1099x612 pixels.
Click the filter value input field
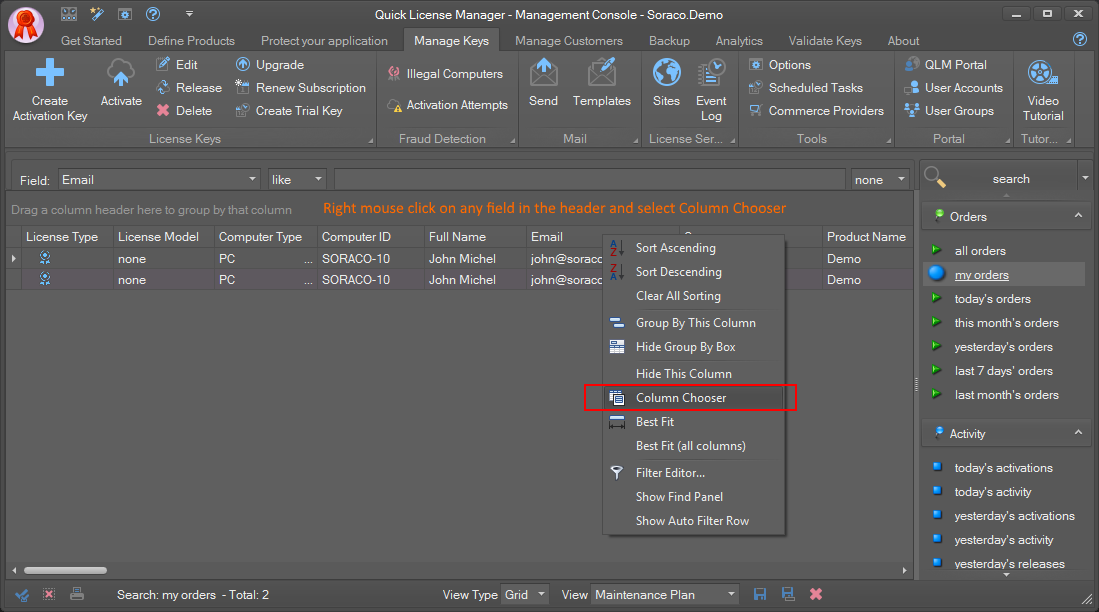point(589,179)
